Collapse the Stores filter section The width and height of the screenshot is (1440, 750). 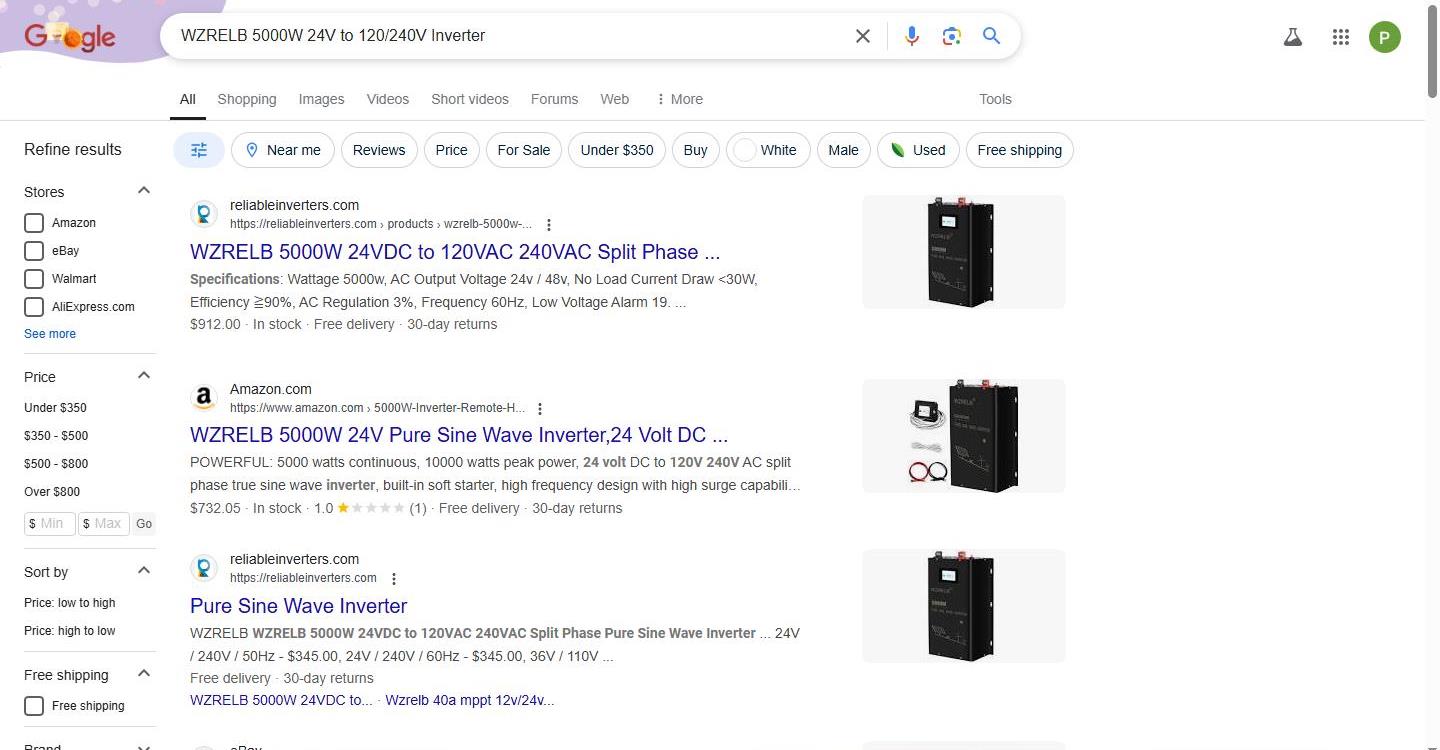pos(144,191)
